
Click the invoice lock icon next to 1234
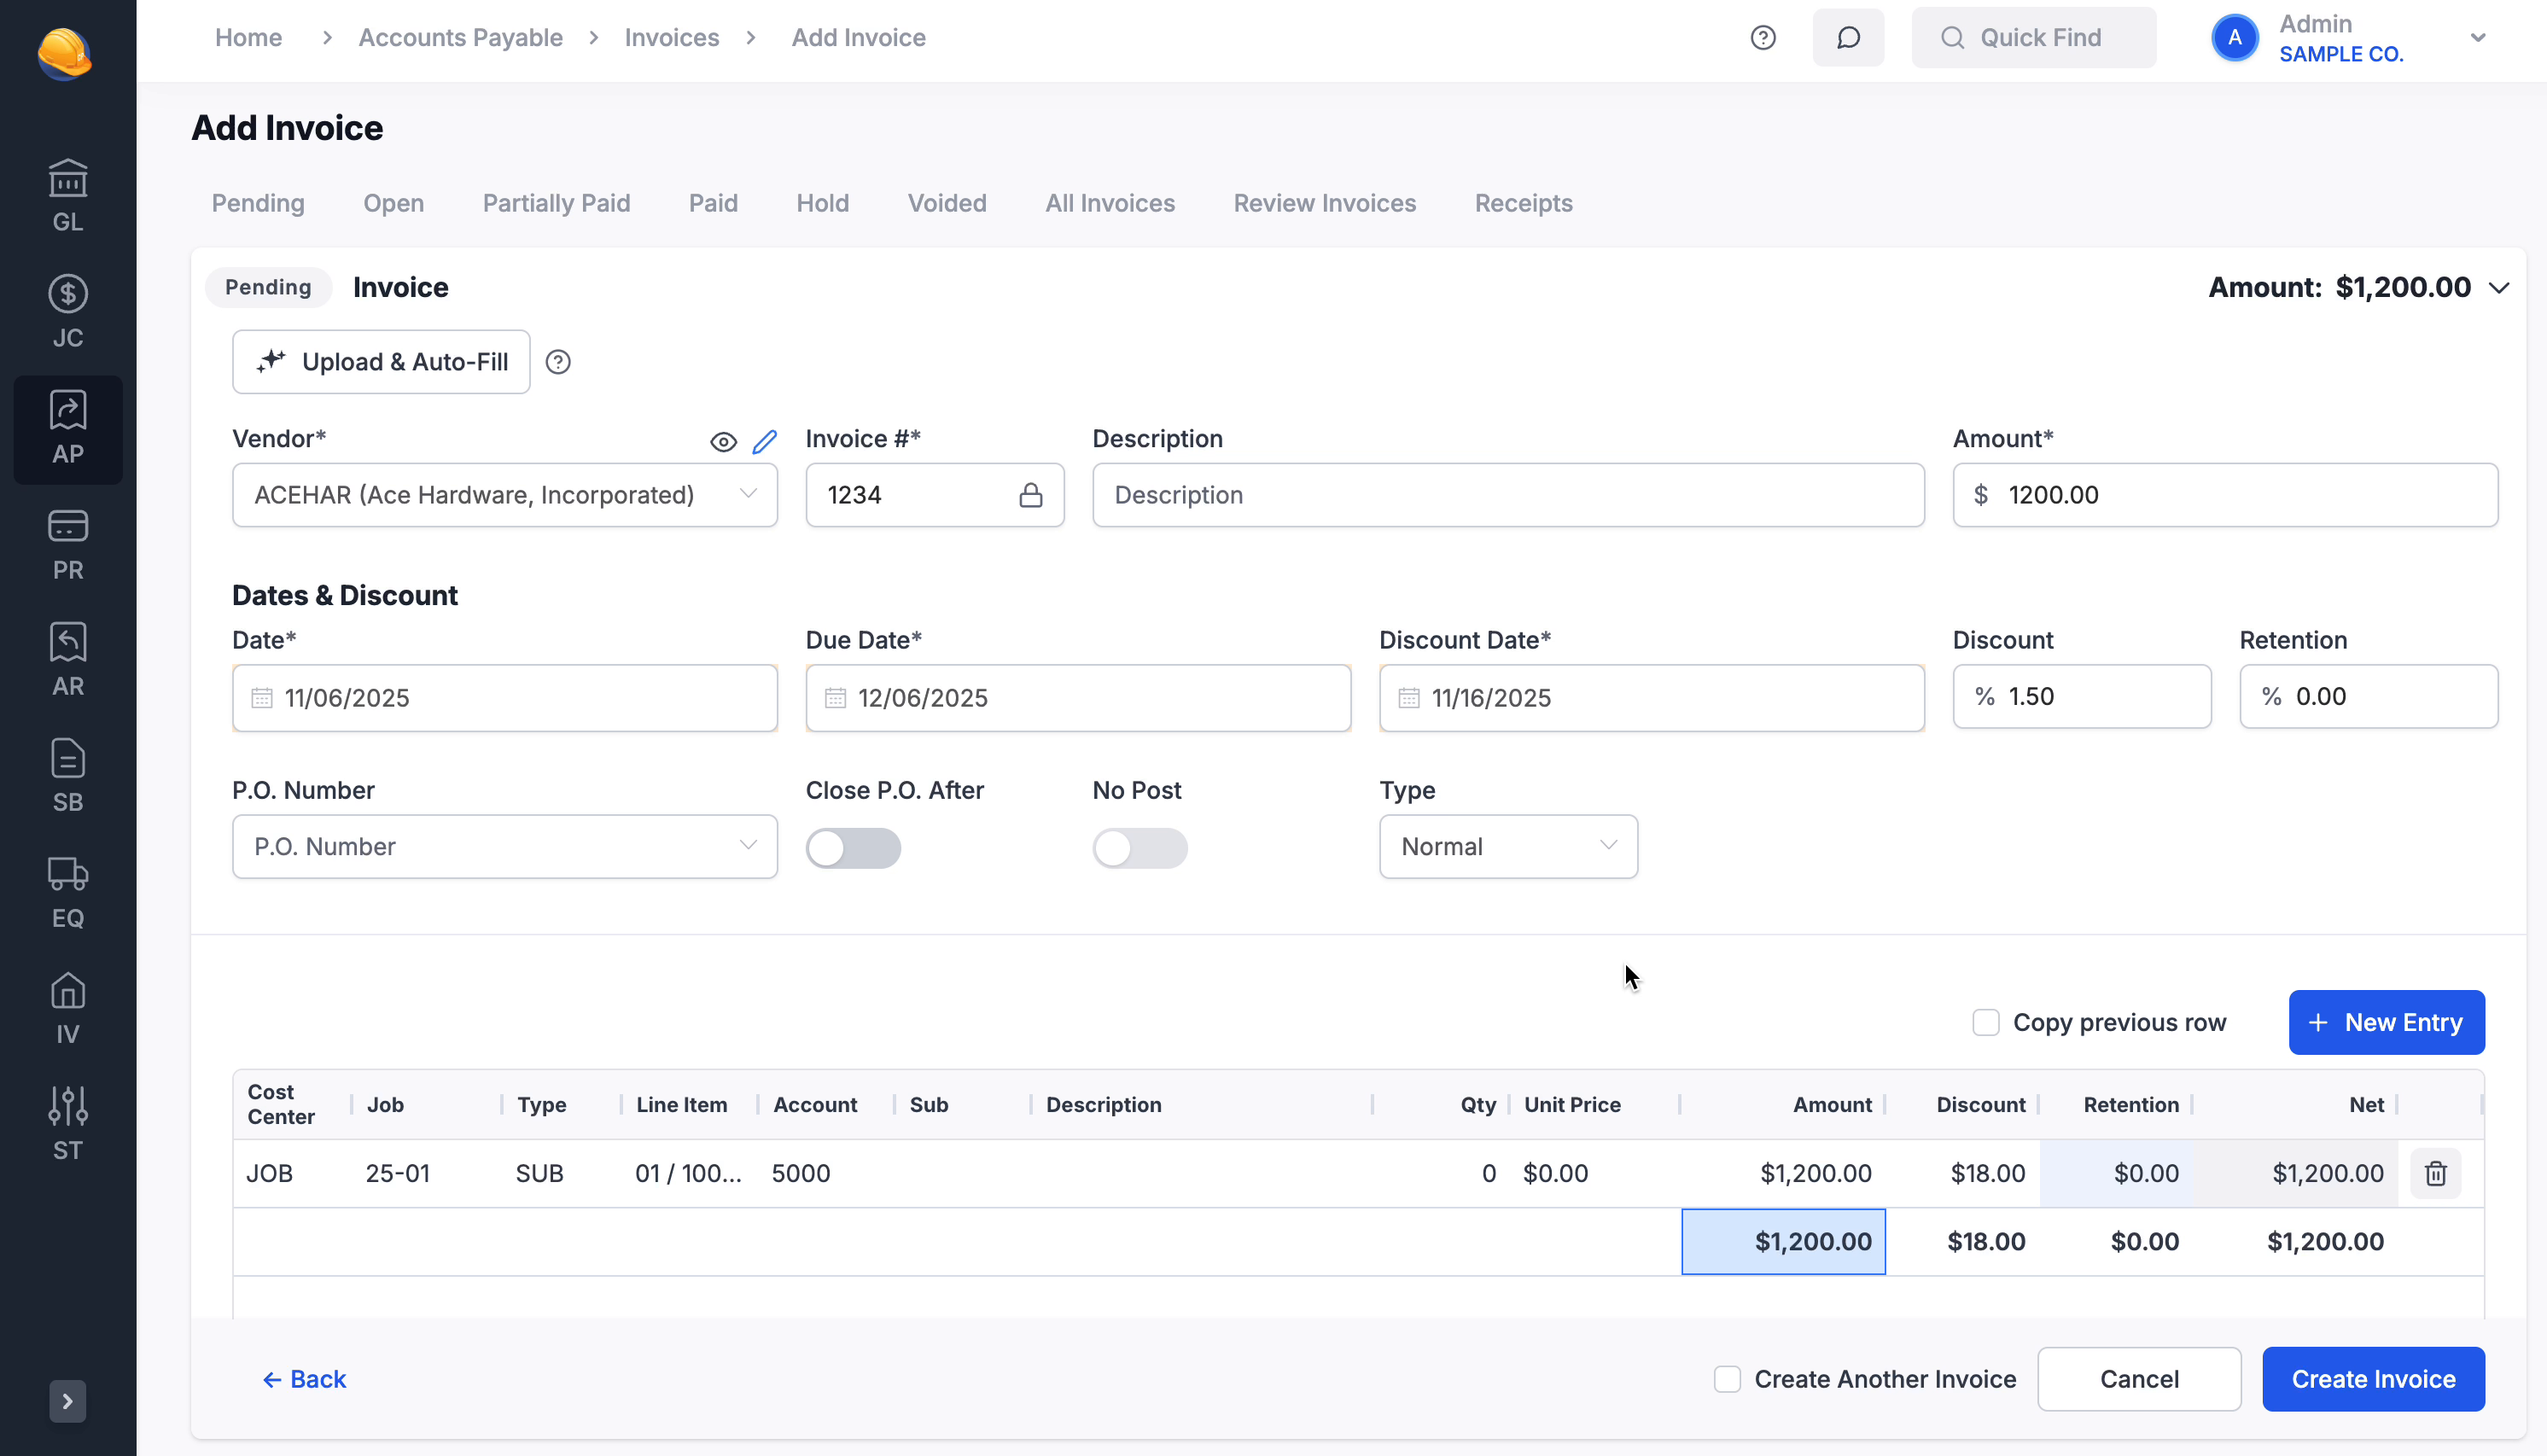(x=1031, y=494)
